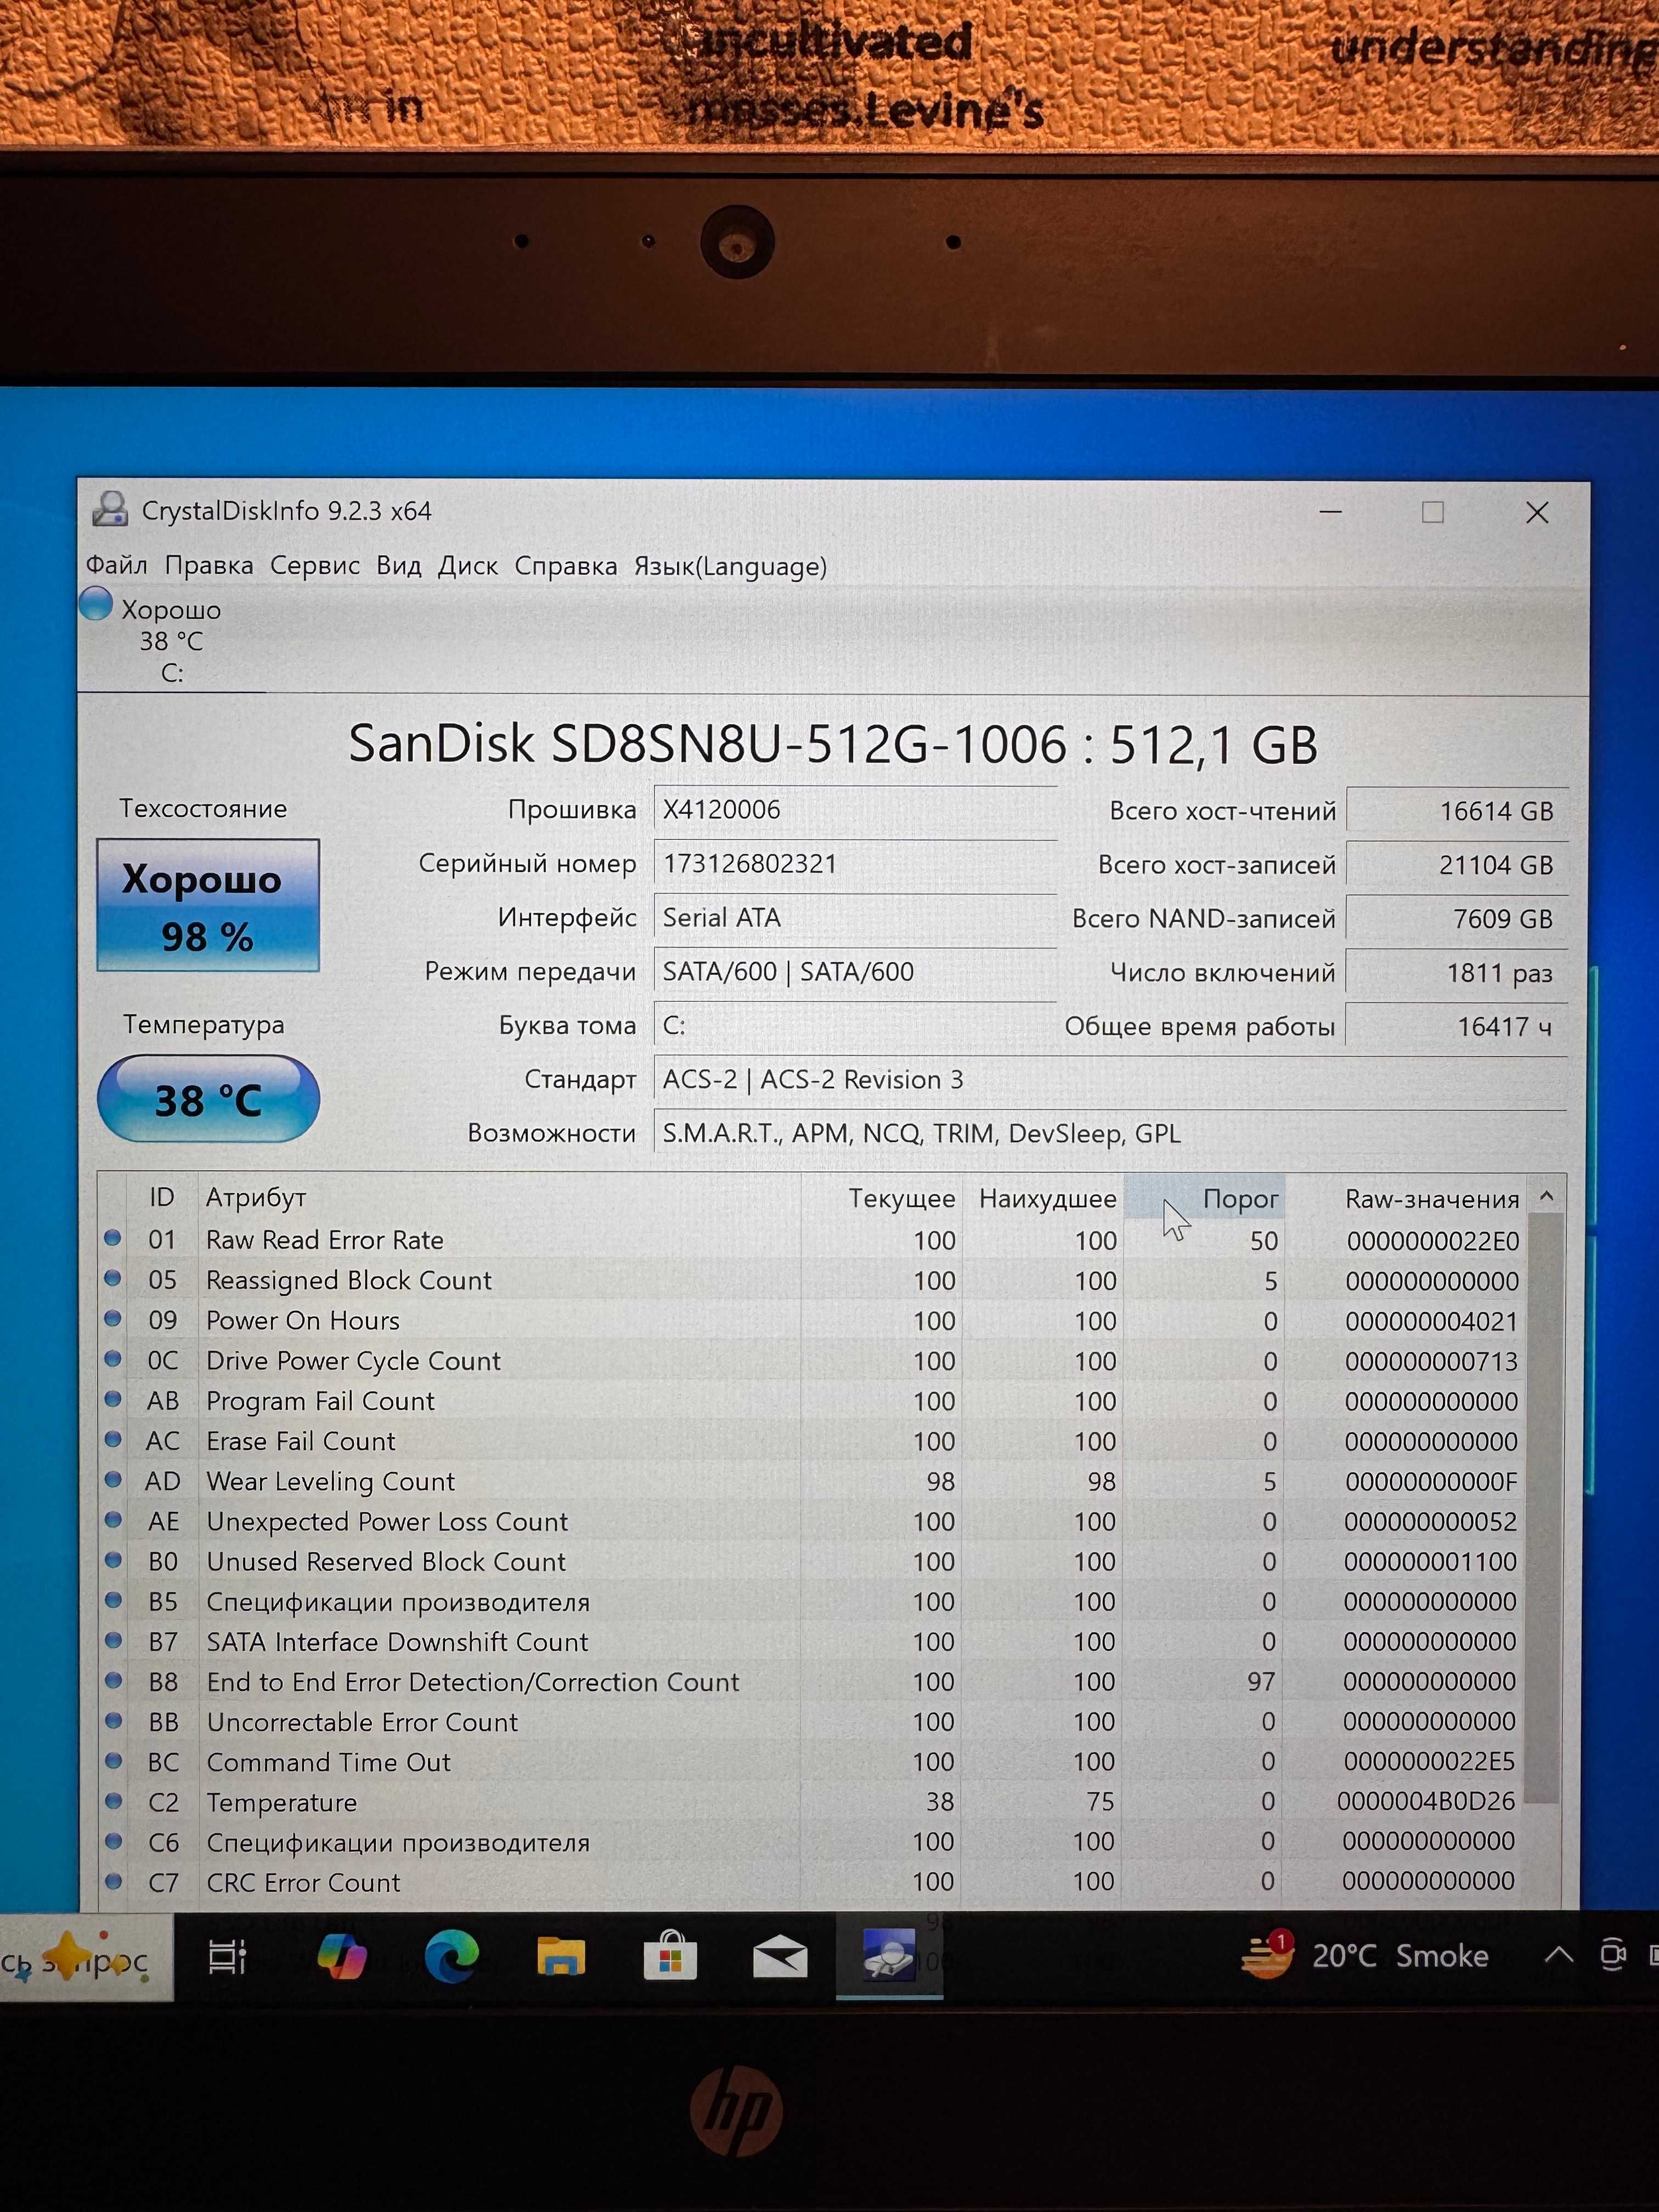Click the interface field Serial ATA

(x=855, y=918)
